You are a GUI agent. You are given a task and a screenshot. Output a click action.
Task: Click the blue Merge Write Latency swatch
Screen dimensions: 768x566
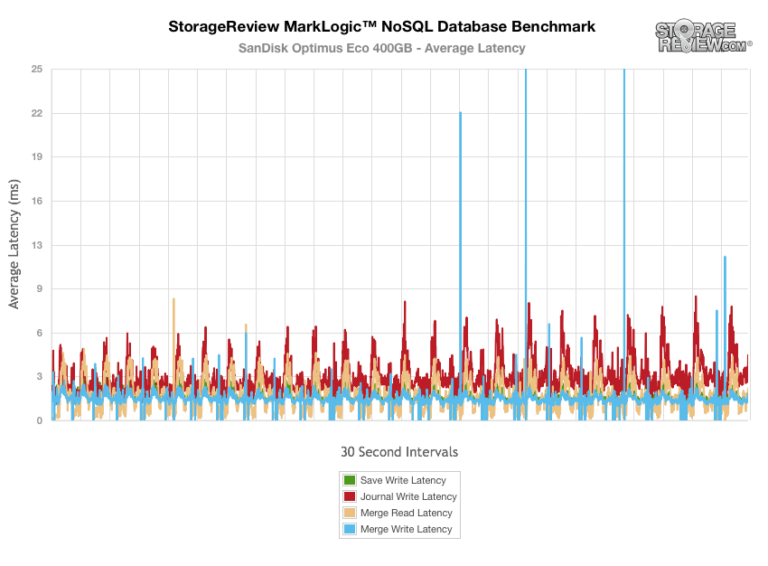pos(349,529)
